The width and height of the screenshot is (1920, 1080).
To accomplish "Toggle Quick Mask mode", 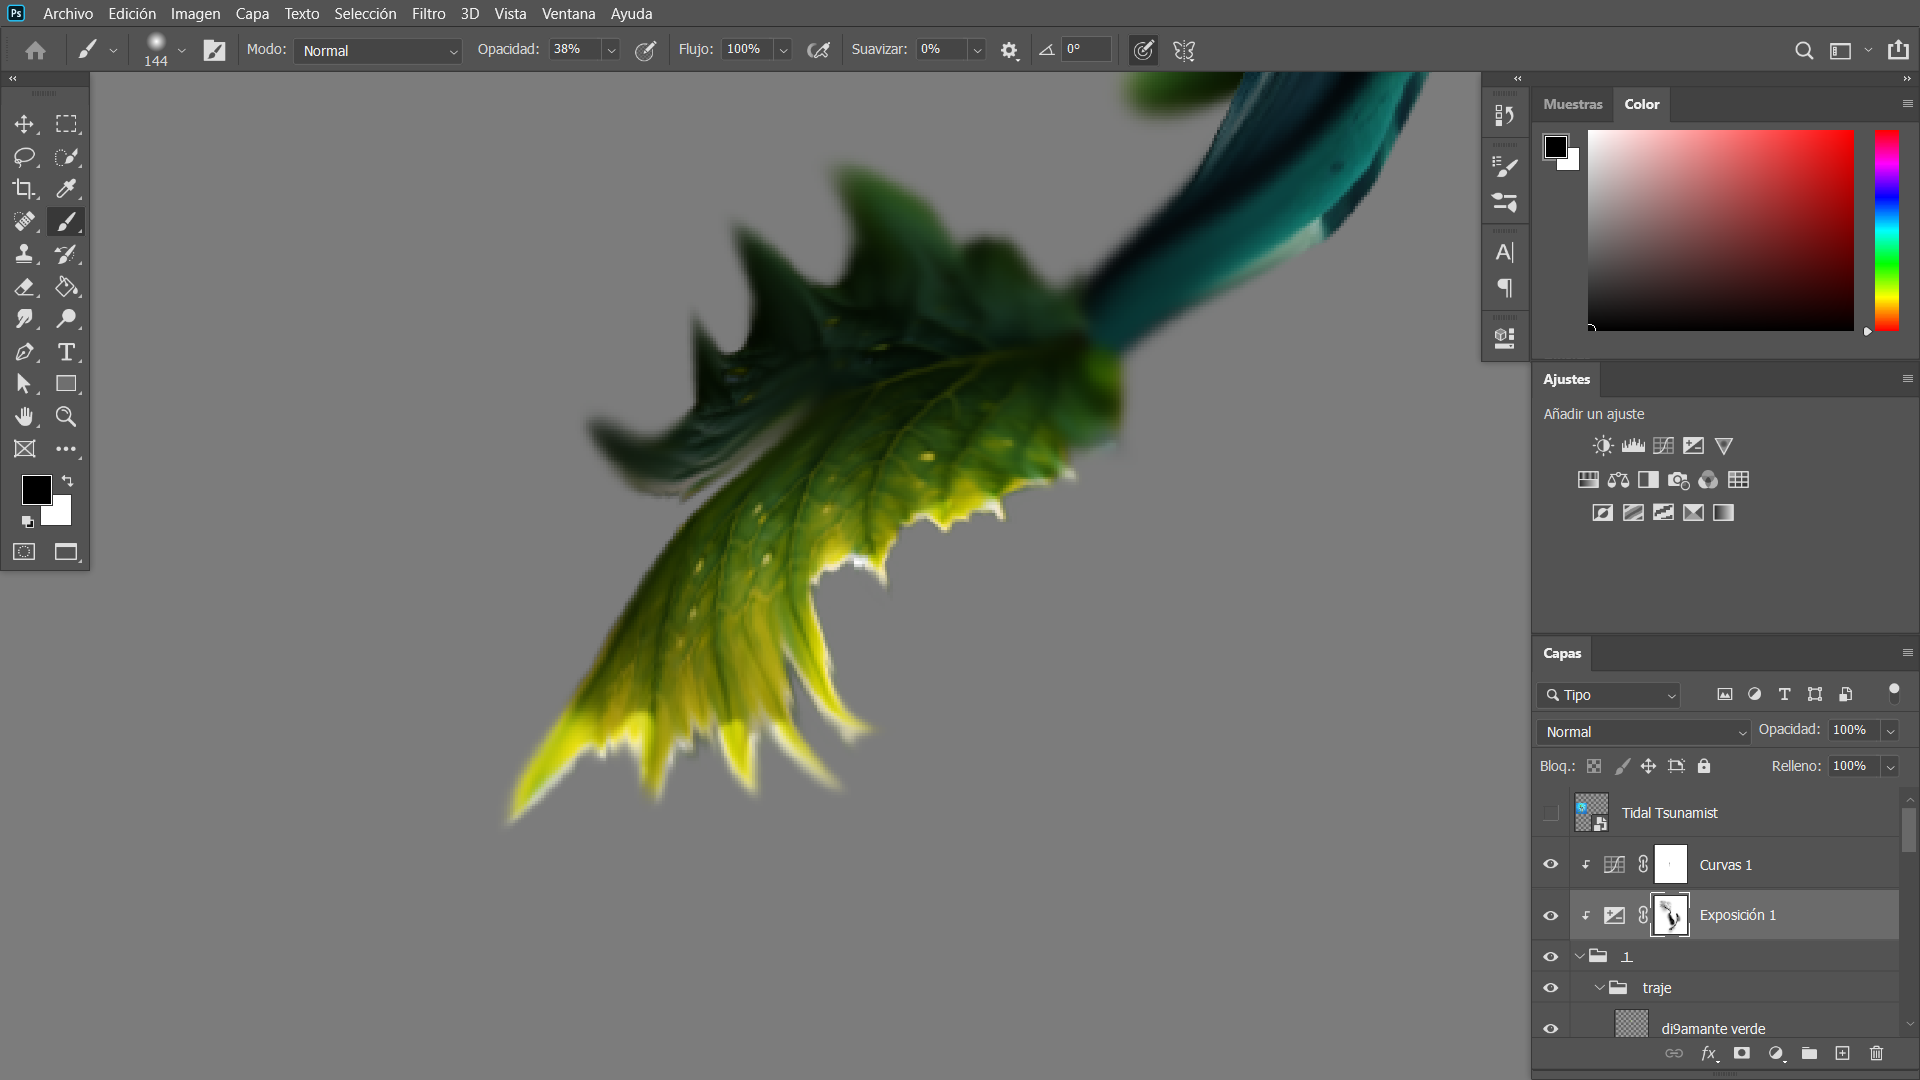I will [24, 552].
